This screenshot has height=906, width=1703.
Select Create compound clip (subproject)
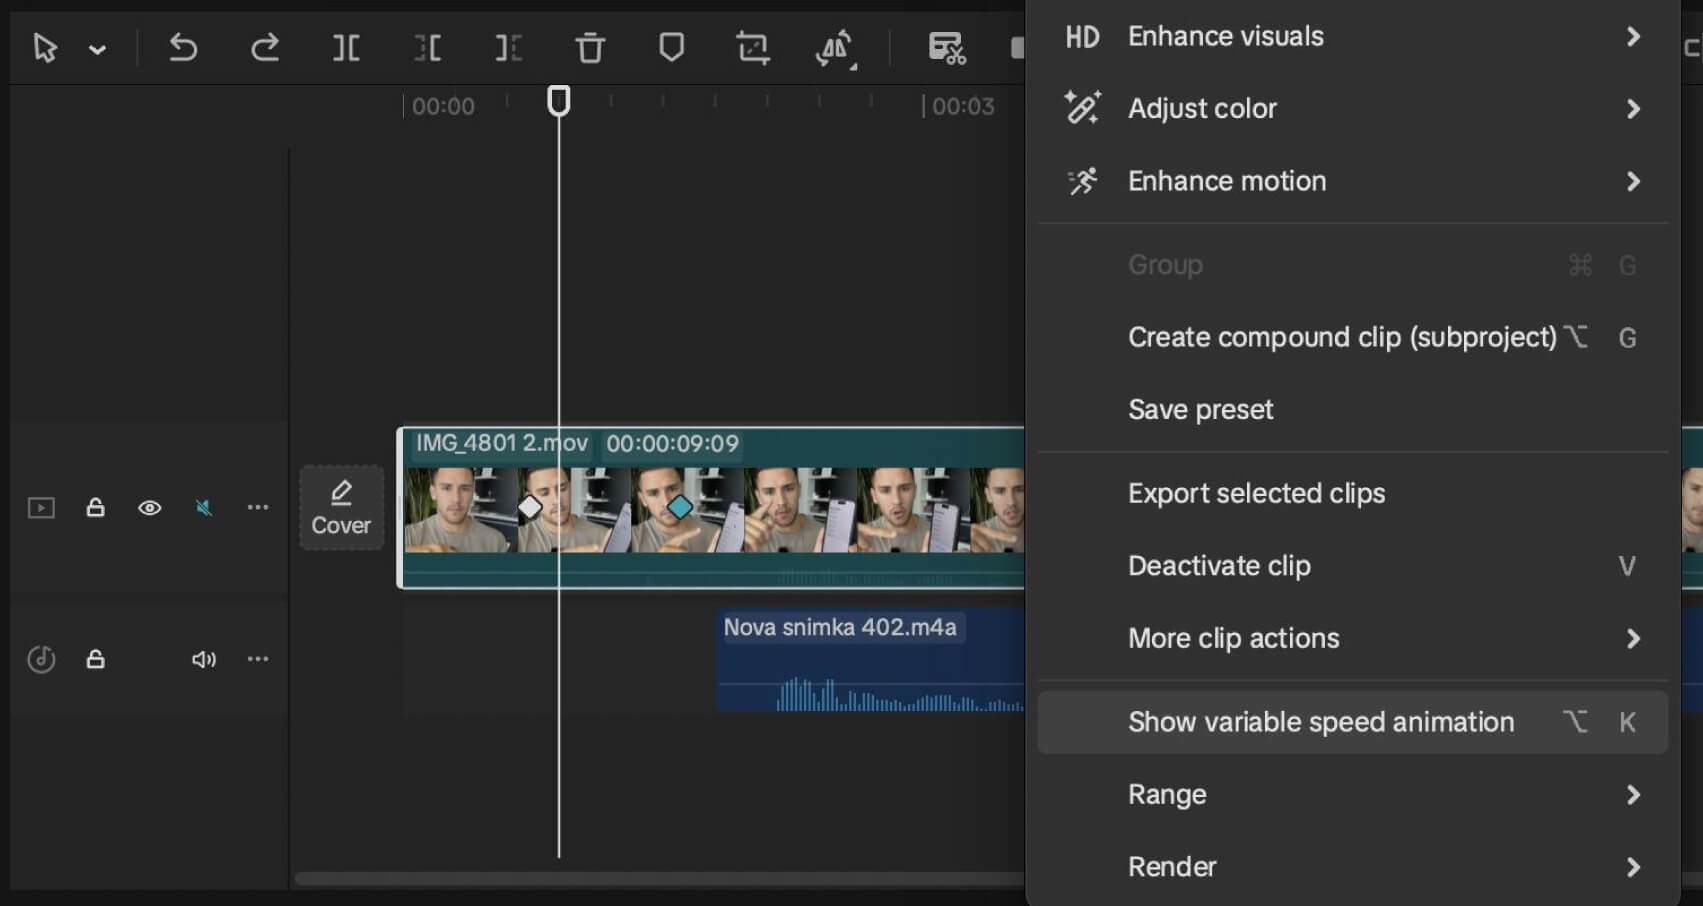coord(1341,338)
